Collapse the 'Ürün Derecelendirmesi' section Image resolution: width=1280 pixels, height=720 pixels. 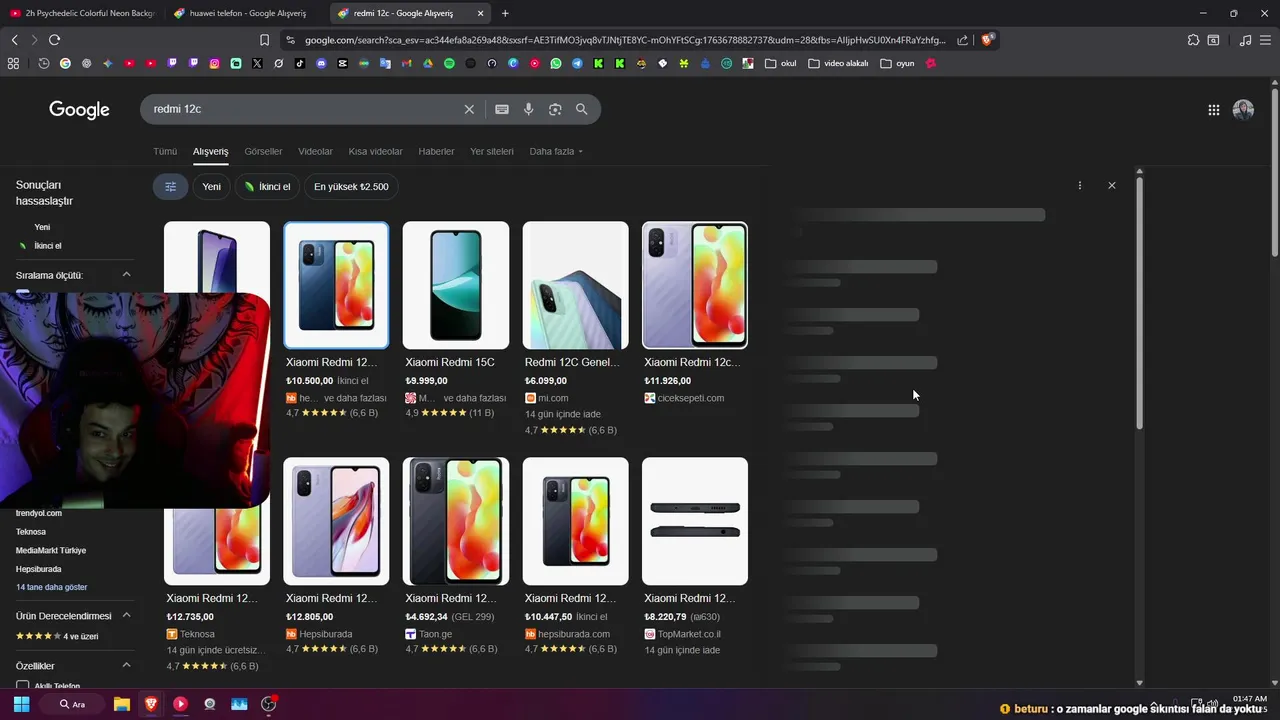tap(126, 616)
